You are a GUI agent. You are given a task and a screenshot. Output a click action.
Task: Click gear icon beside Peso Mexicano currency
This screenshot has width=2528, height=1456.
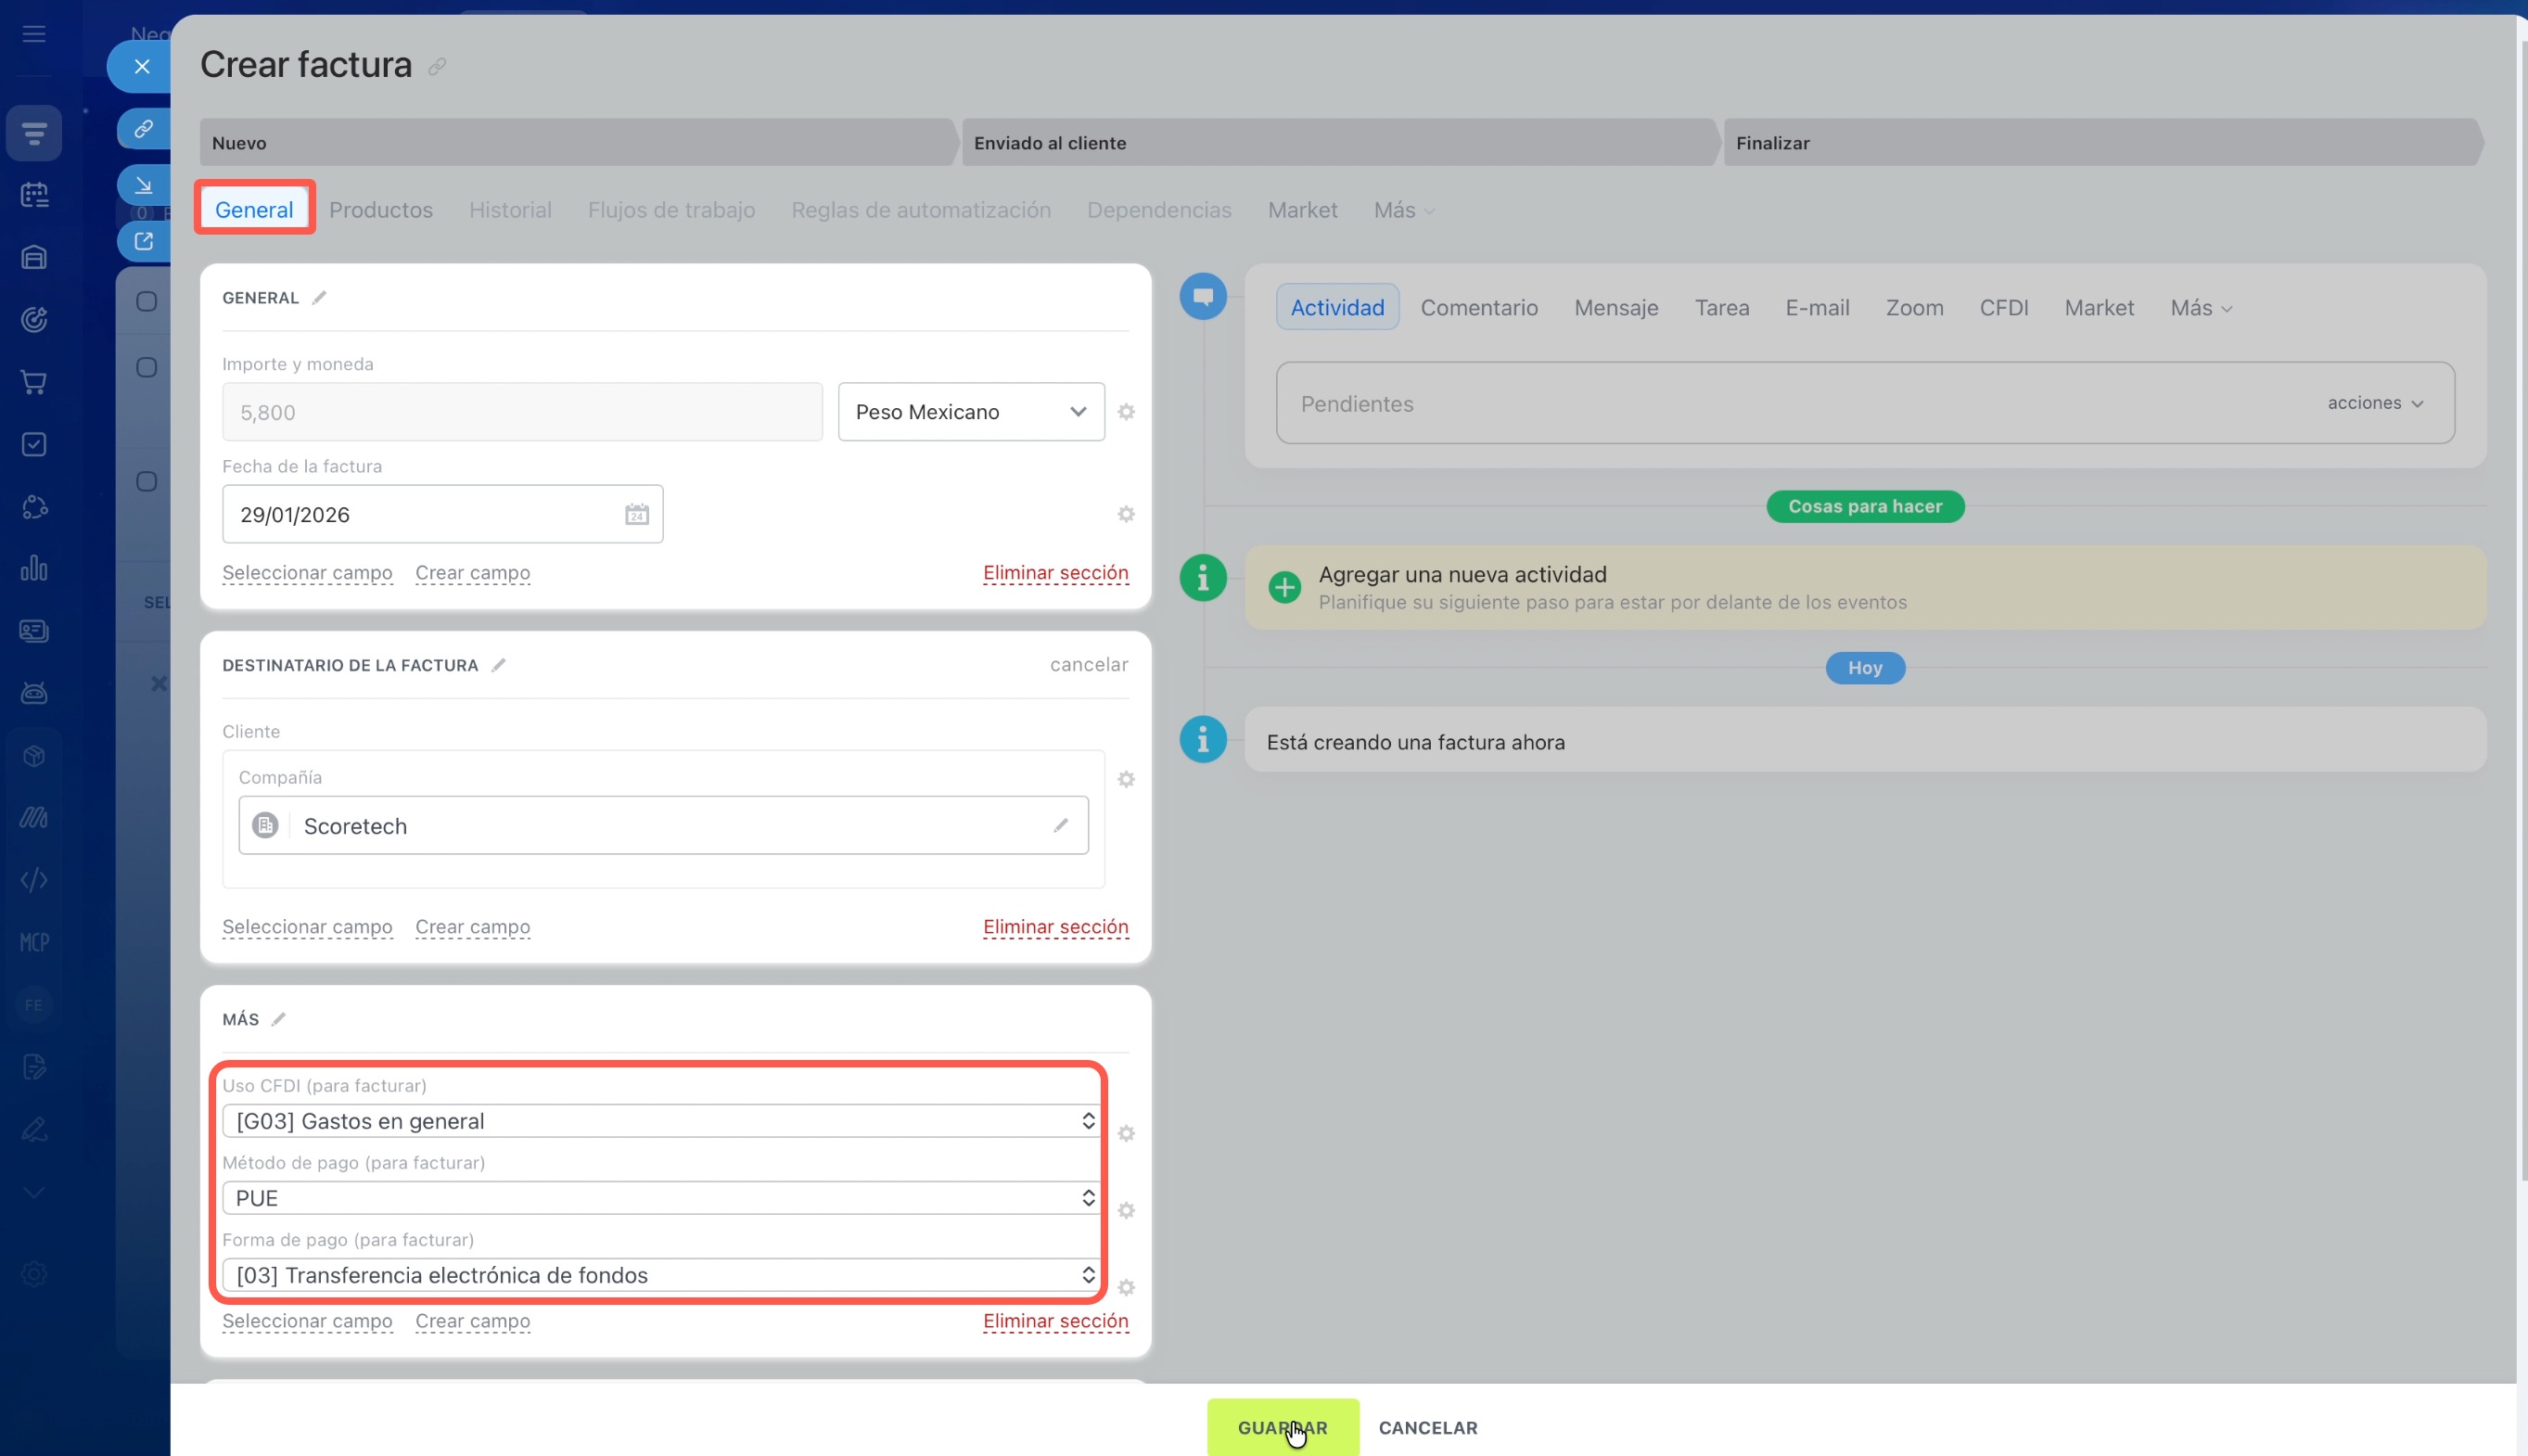coord(1126,412)
